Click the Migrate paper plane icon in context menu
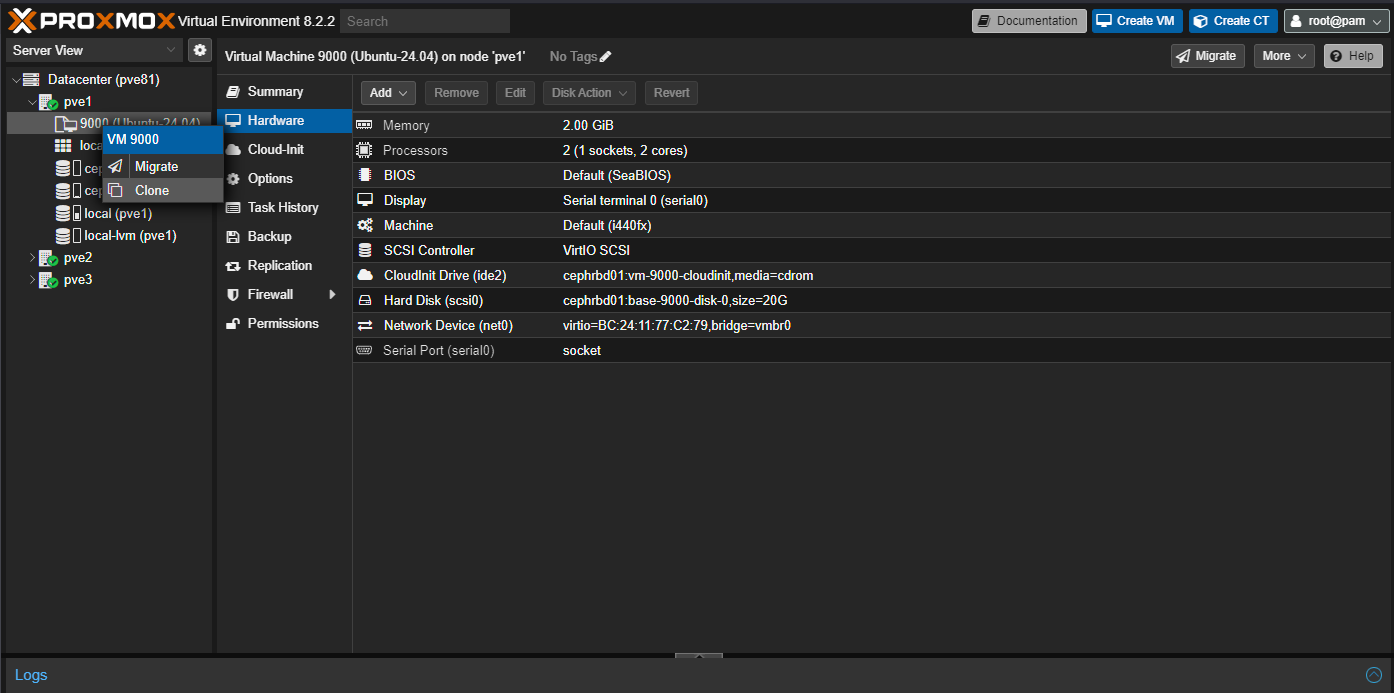 116,167
